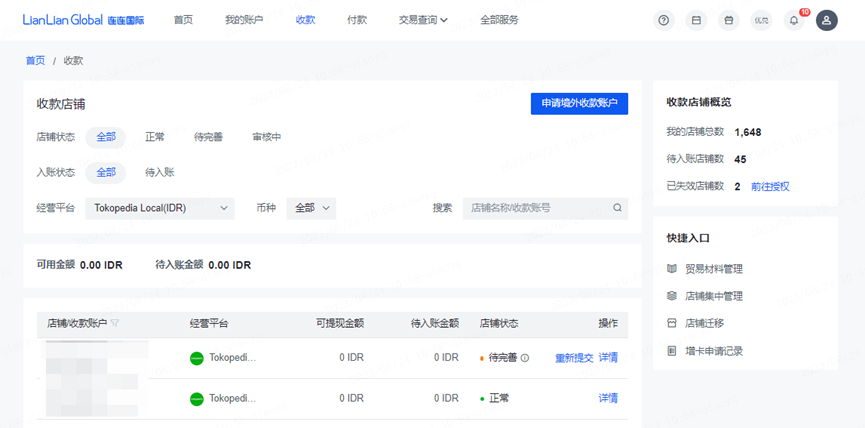
Task: Open 付款 navigation item
Action: point(357,20)
